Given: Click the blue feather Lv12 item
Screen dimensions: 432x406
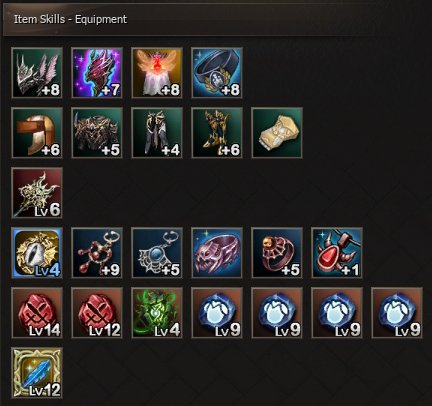Looking at the screenshot, I should pos(37,373).
